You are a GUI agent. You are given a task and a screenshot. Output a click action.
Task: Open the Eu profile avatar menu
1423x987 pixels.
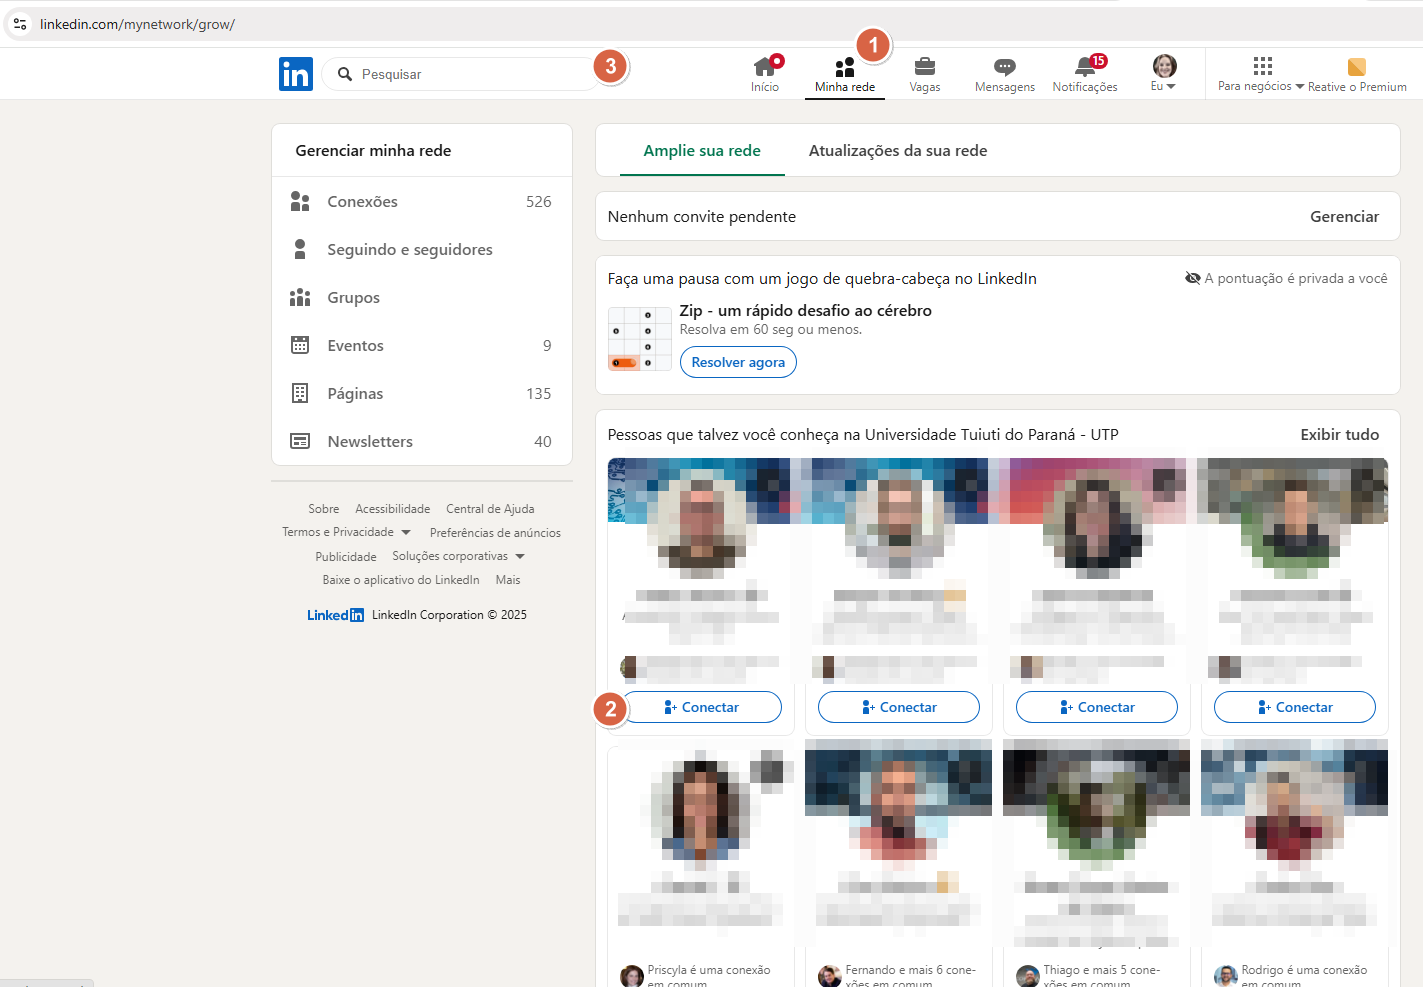tap(1164, 74)
